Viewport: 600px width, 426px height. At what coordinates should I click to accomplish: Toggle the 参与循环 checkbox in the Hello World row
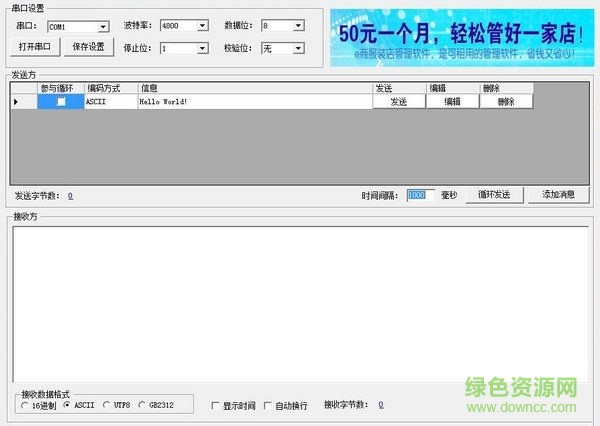pos(61,101)
